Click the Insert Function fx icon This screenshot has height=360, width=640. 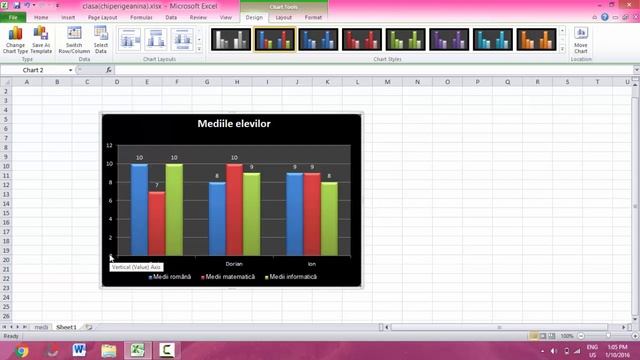(x=109, y=70)
